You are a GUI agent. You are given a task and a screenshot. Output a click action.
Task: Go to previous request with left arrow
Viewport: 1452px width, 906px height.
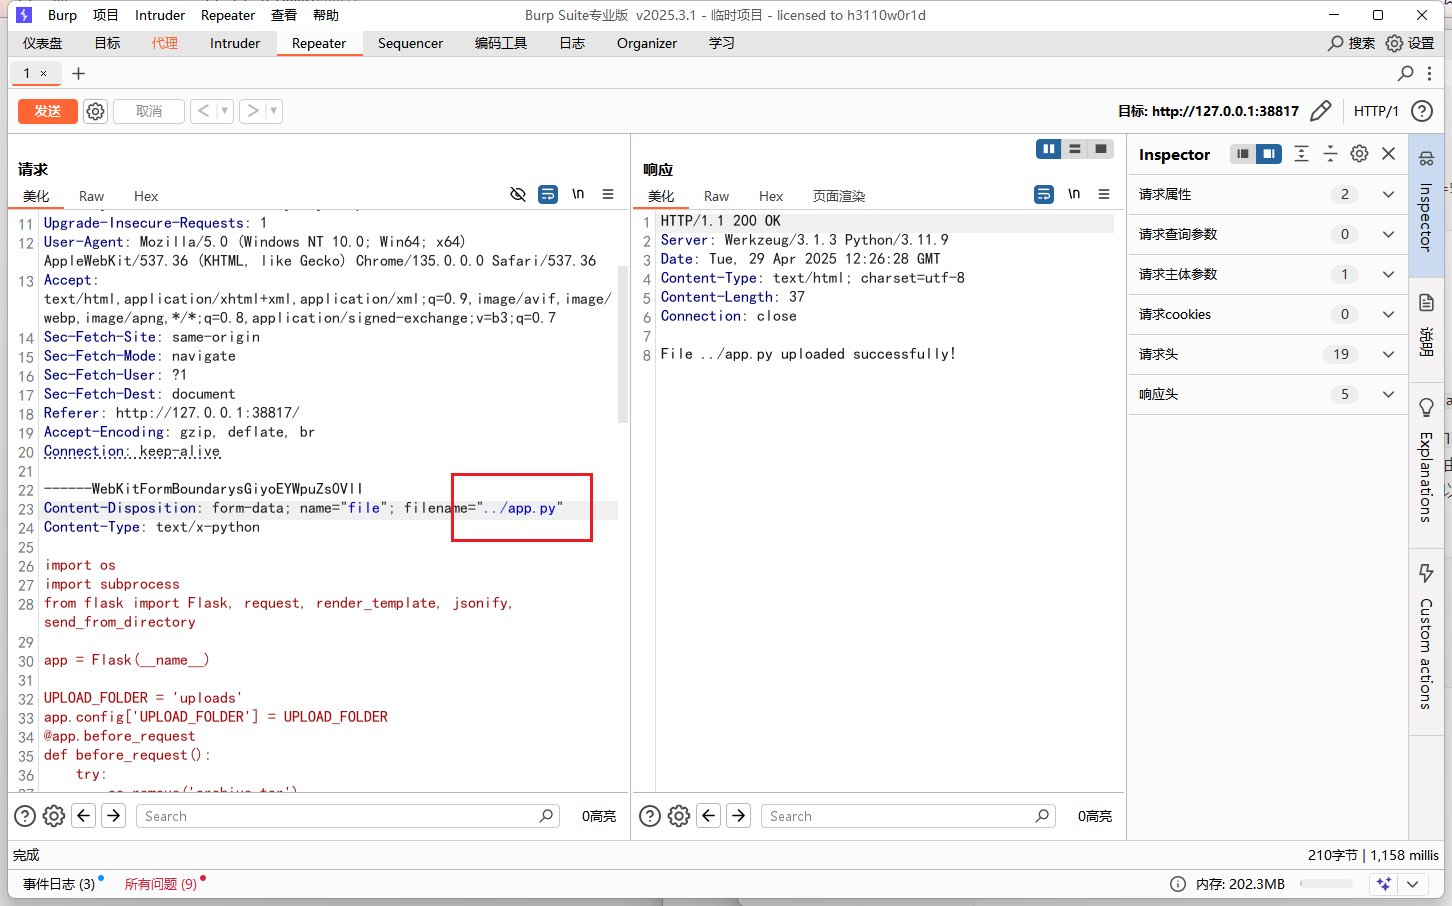click(x=203, y=111)
